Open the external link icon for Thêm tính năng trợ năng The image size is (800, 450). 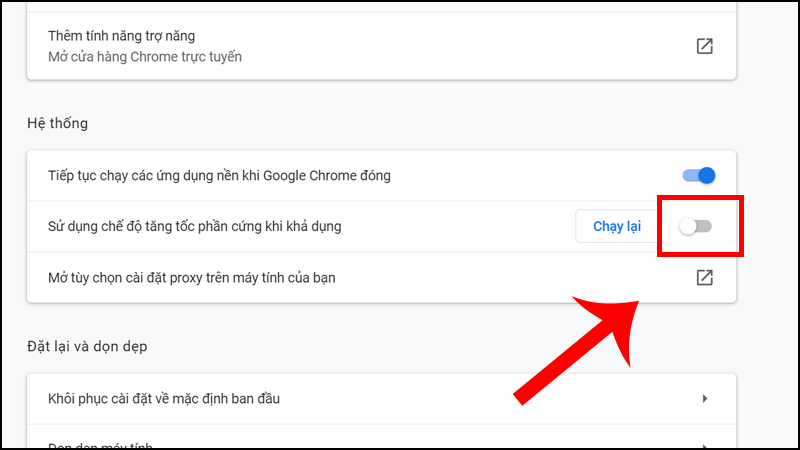pyautogui.click(x=705, y=46)
